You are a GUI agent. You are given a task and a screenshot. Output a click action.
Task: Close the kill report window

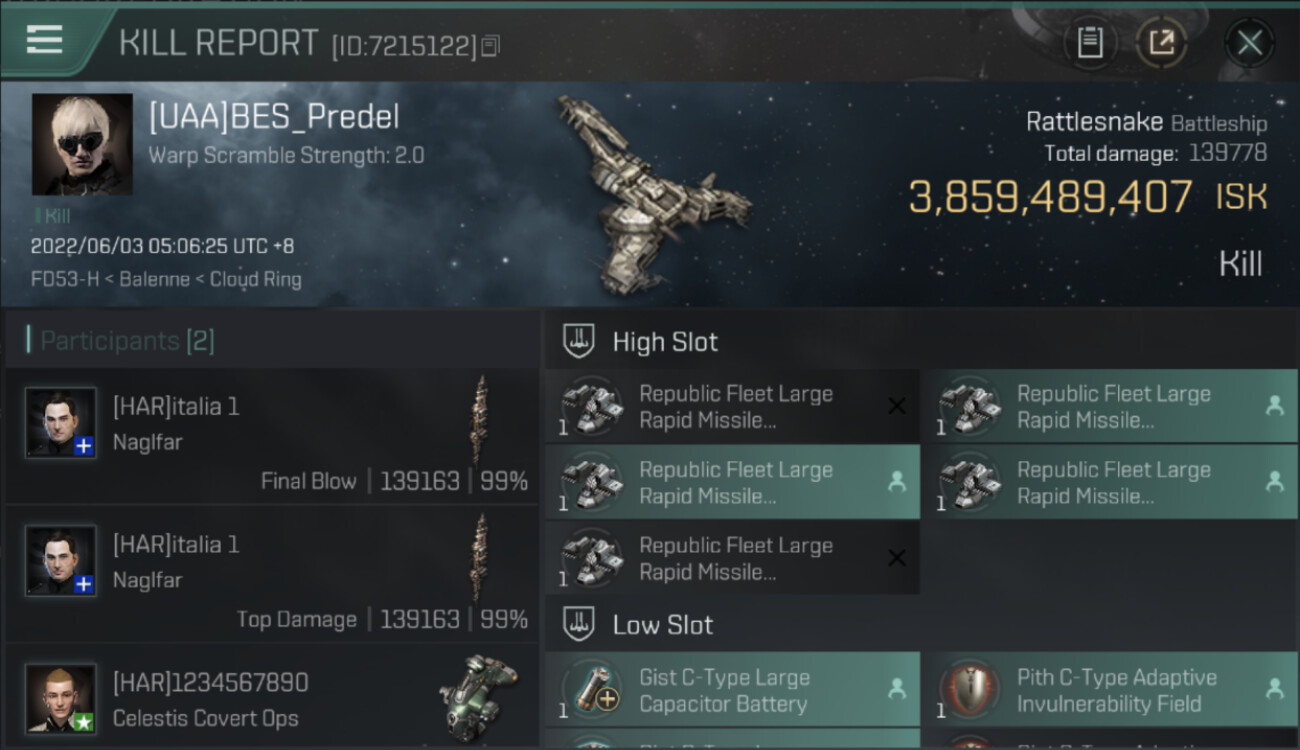pyautogui.click(x=1249, y=43)
